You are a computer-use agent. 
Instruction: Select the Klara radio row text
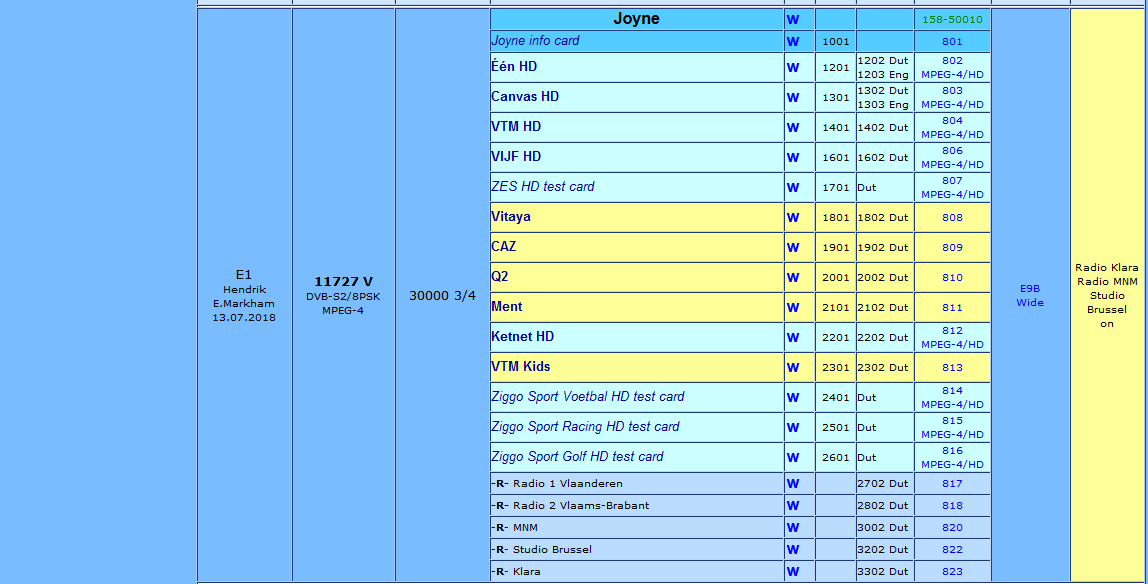[x=526, y=572]
